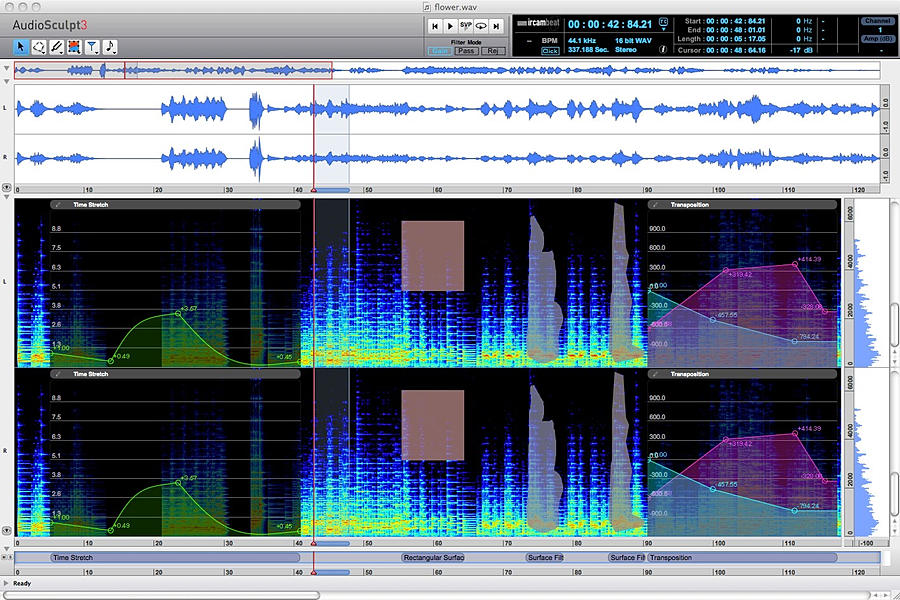
Task: Select pink rectangular filter region, left channel
Action: coord(433,256)
